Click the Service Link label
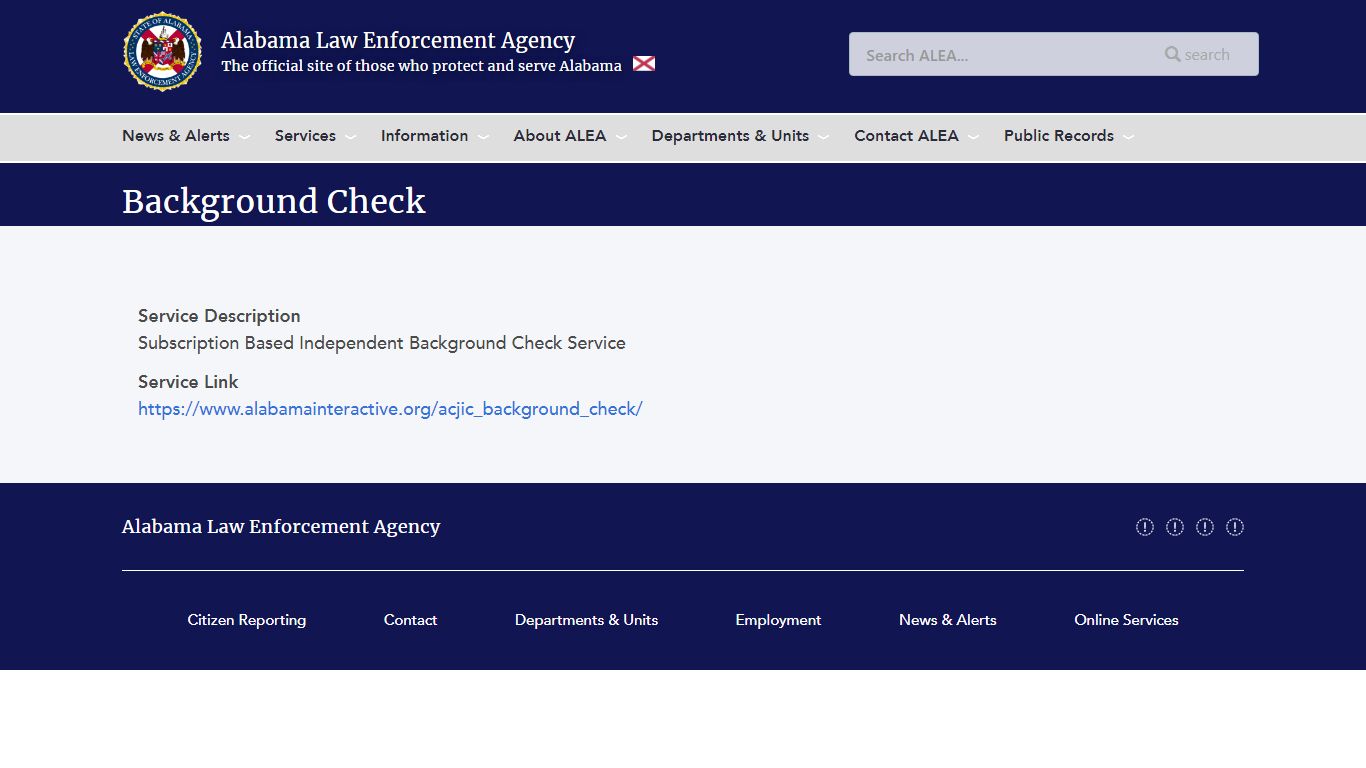 pyautogui.click(x=188, y=382)
